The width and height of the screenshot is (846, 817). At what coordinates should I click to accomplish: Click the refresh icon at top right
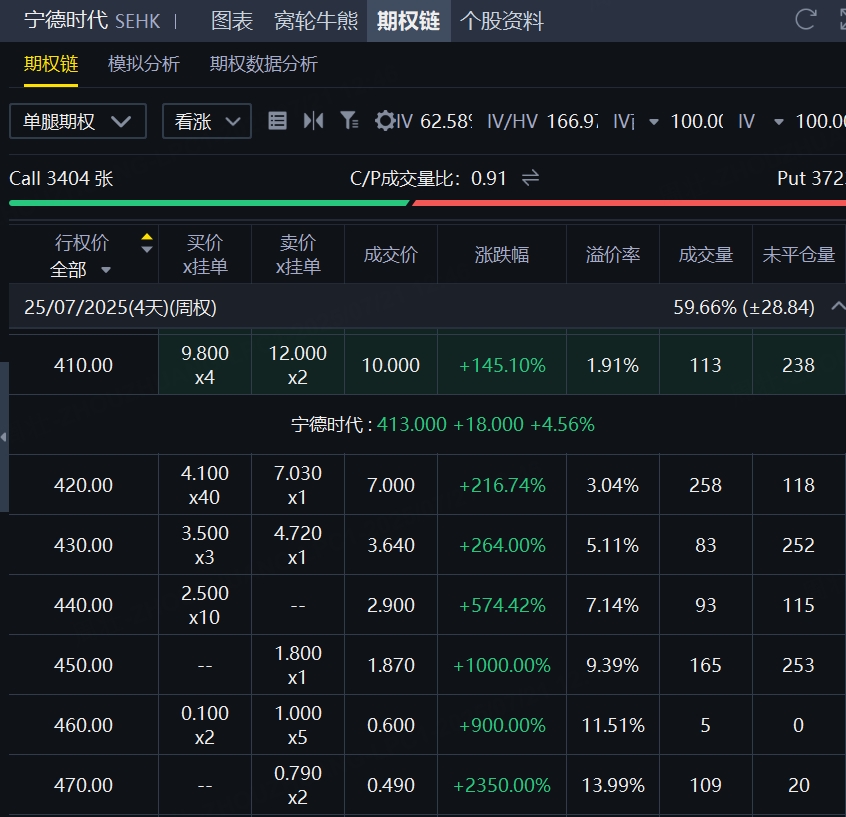coord(805,19)
